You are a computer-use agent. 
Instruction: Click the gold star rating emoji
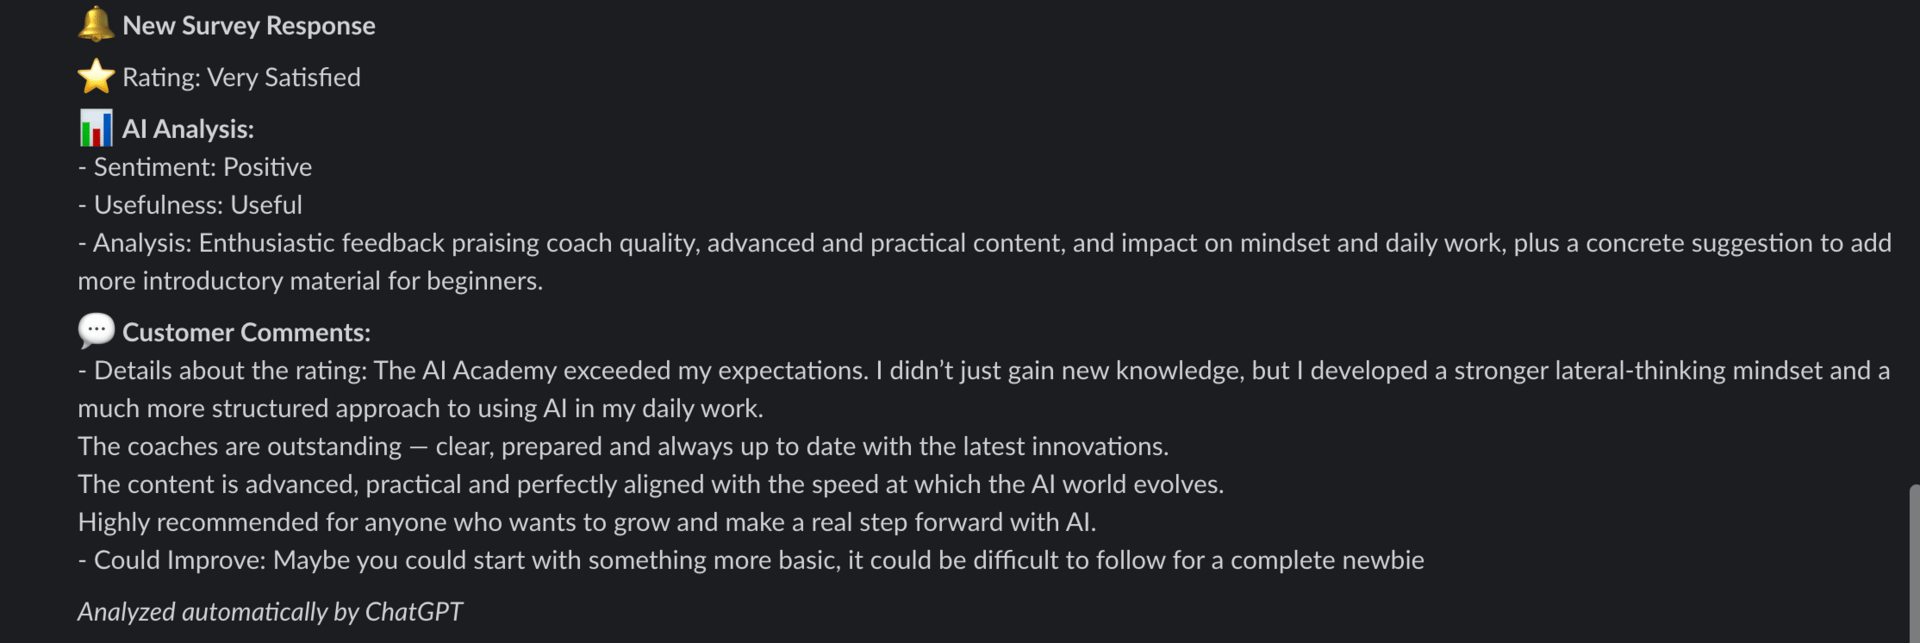coord(96,76)
